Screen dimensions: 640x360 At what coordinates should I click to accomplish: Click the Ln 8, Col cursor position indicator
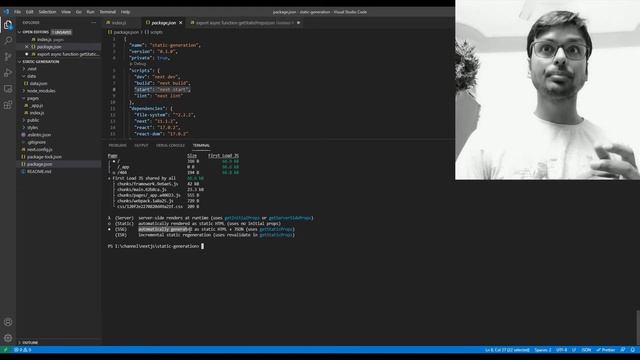tap(507, 350)
